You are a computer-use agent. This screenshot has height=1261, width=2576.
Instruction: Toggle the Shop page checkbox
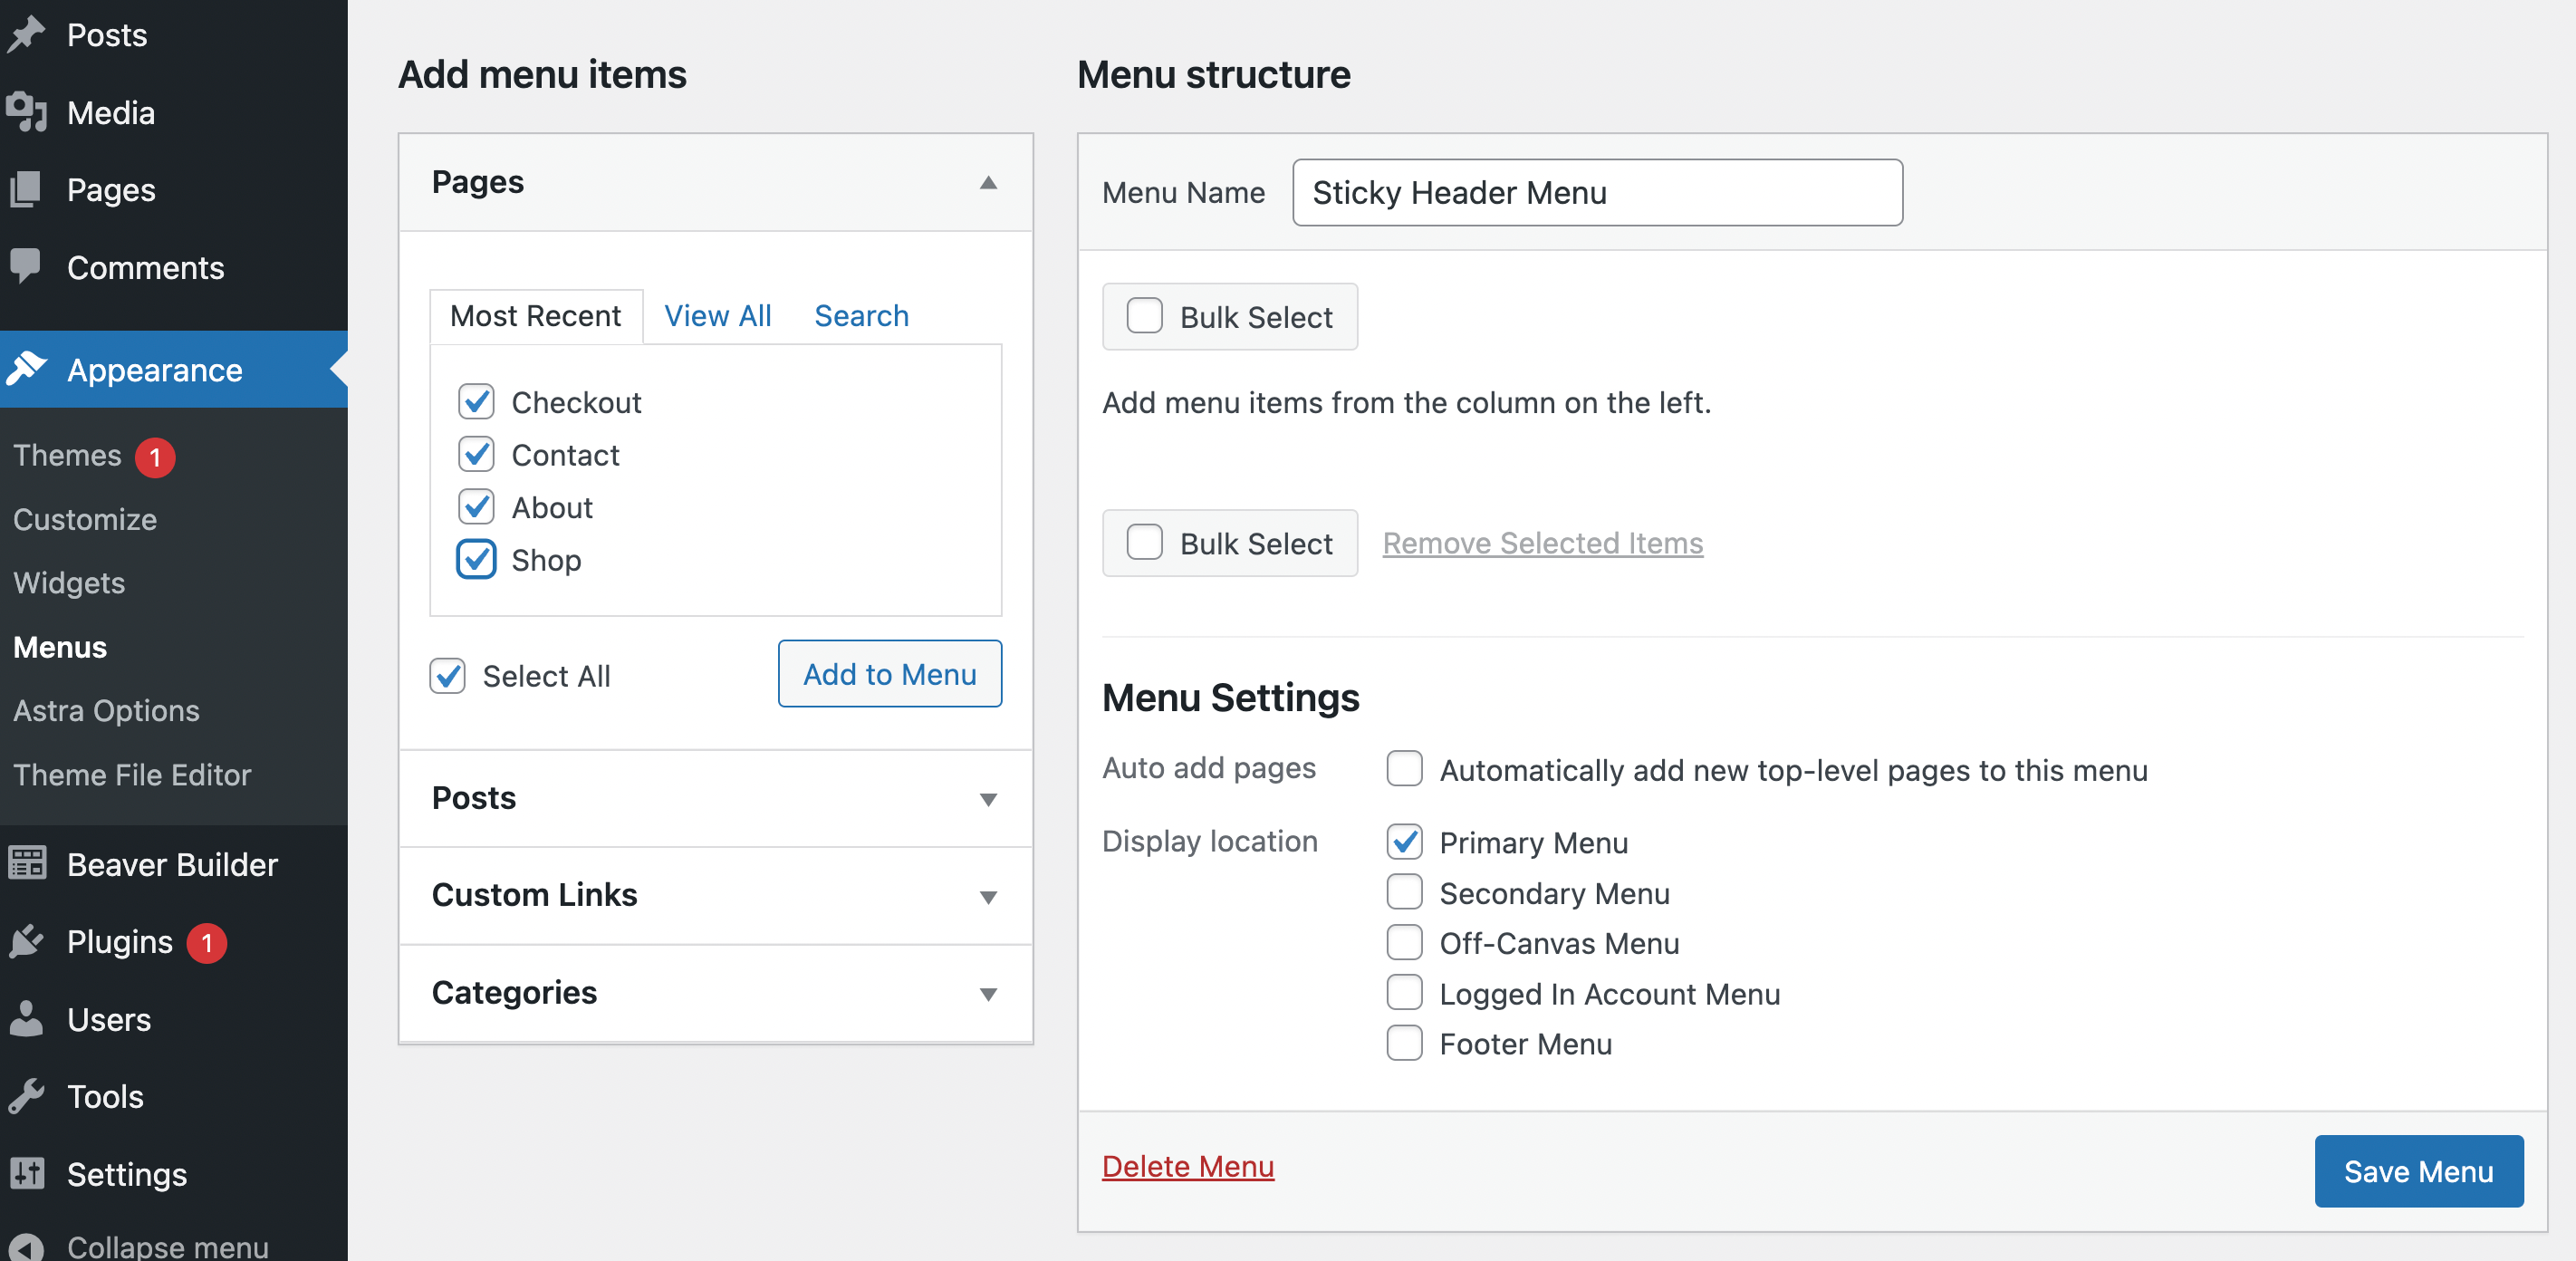(475, 559)
